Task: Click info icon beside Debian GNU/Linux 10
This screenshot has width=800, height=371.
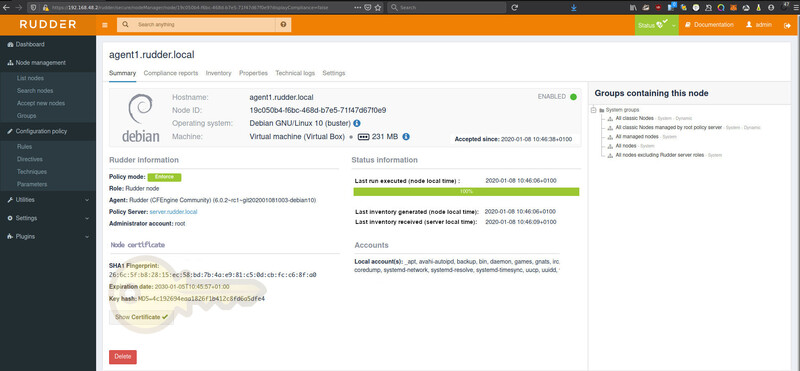Action: 357,123
